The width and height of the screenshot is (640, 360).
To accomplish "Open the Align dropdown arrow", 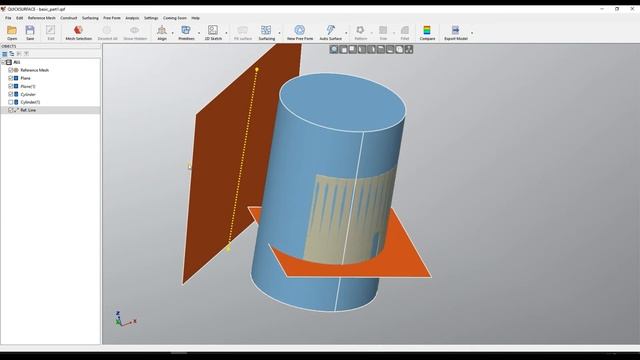I will 173,33.
